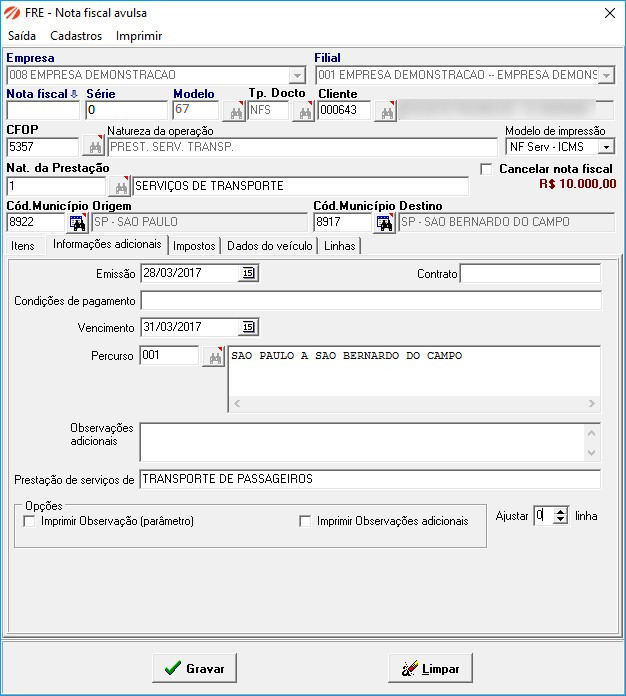Open Modelo lookup binoculars icon
Screen dimensions: 626x696
coord(234,111)
